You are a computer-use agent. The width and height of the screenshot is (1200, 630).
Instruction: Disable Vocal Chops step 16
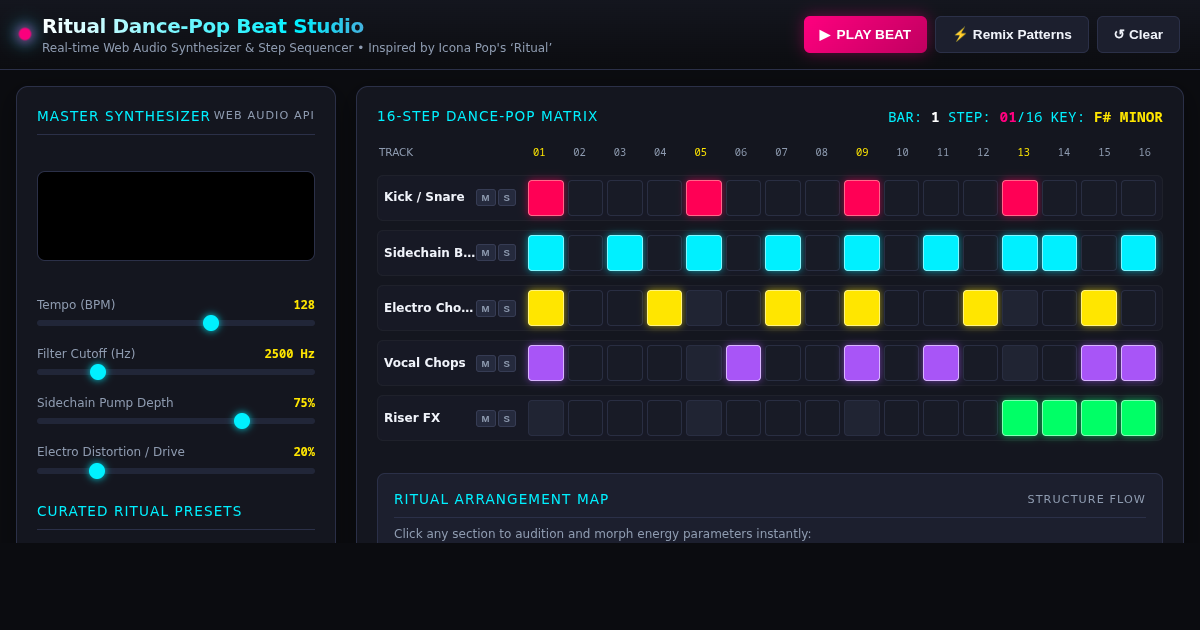click(1138, 363)
